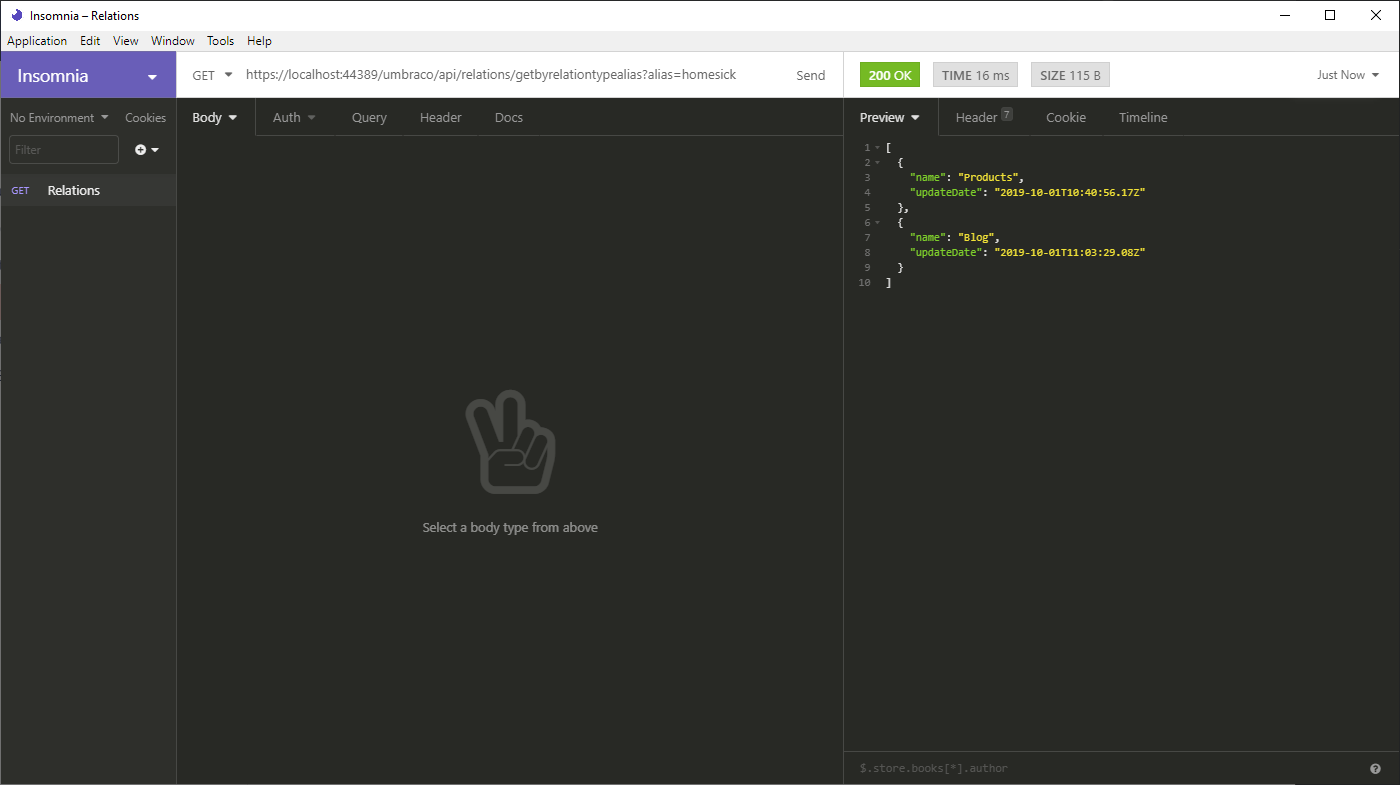Send the request with the Send button
Image resolution: width=1400 pixels, height=785 pixels.
pyautogui.click(x=810, y=75)
